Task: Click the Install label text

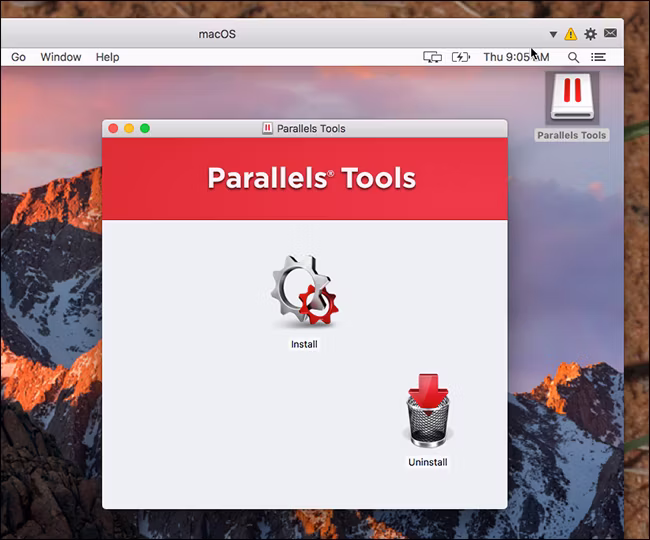Action: tap(304, 344)
